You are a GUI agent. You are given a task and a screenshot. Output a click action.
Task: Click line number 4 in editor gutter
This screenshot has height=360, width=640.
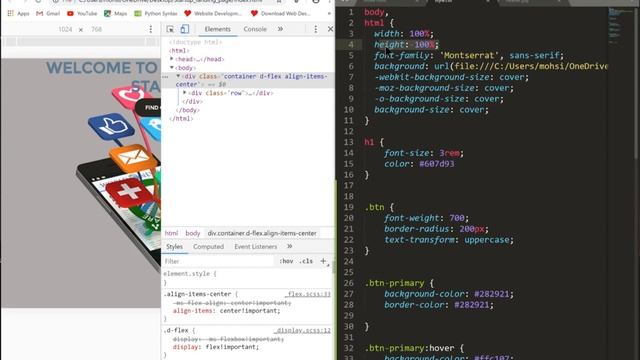[351, 44]
